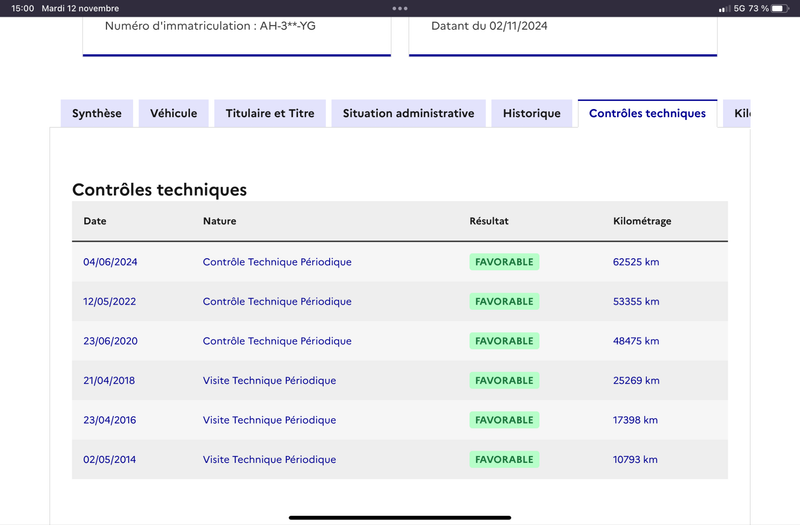This screenshot has height=525, width=800.
Task: Tap the 15:00 clock in status bar
Action: point(22,8)
